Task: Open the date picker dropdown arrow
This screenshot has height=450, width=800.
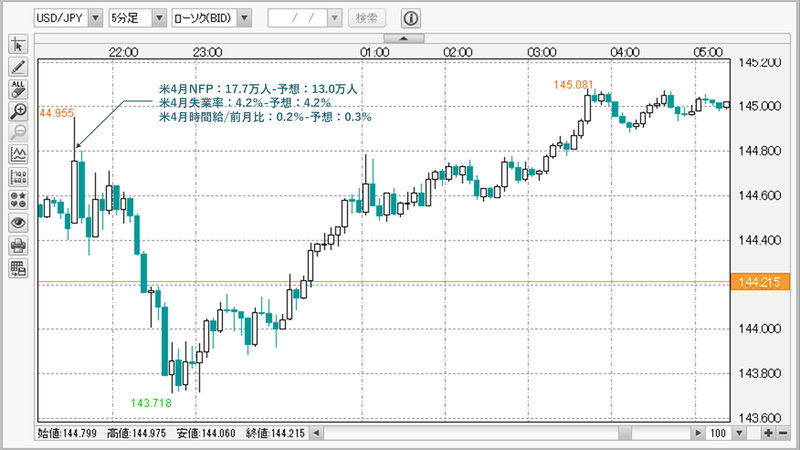Action: [x=335, y=18]
